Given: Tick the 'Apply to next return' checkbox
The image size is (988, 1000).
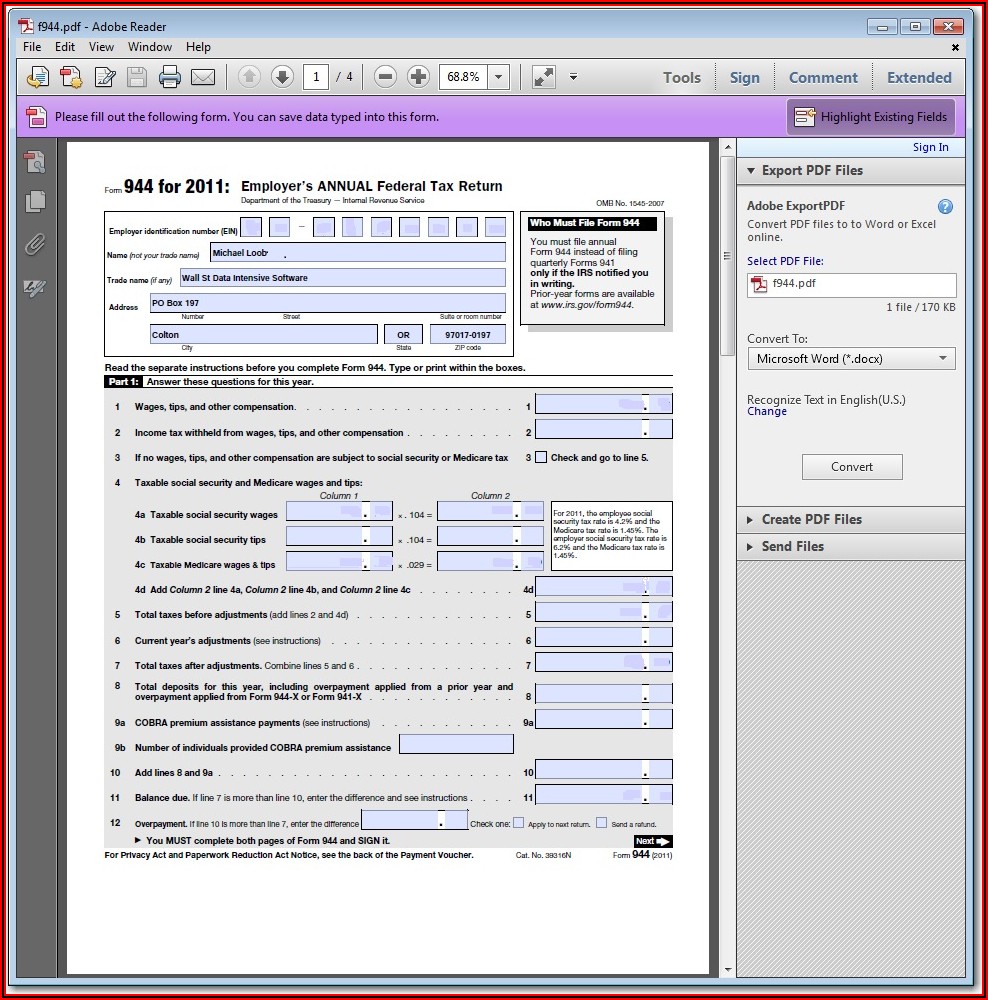Looking at the screenshot, I should click(518, 823).
